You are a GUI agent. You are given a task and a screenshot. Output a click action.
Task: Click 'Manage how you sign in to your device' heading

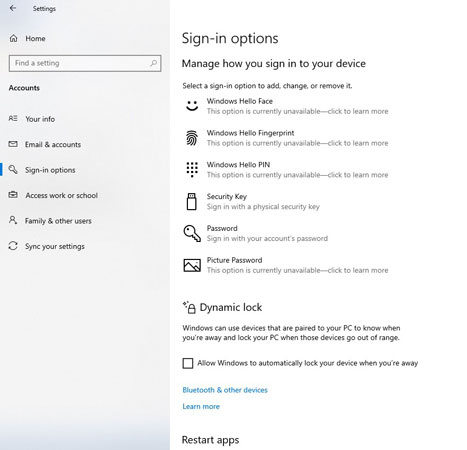coord(274,63)
